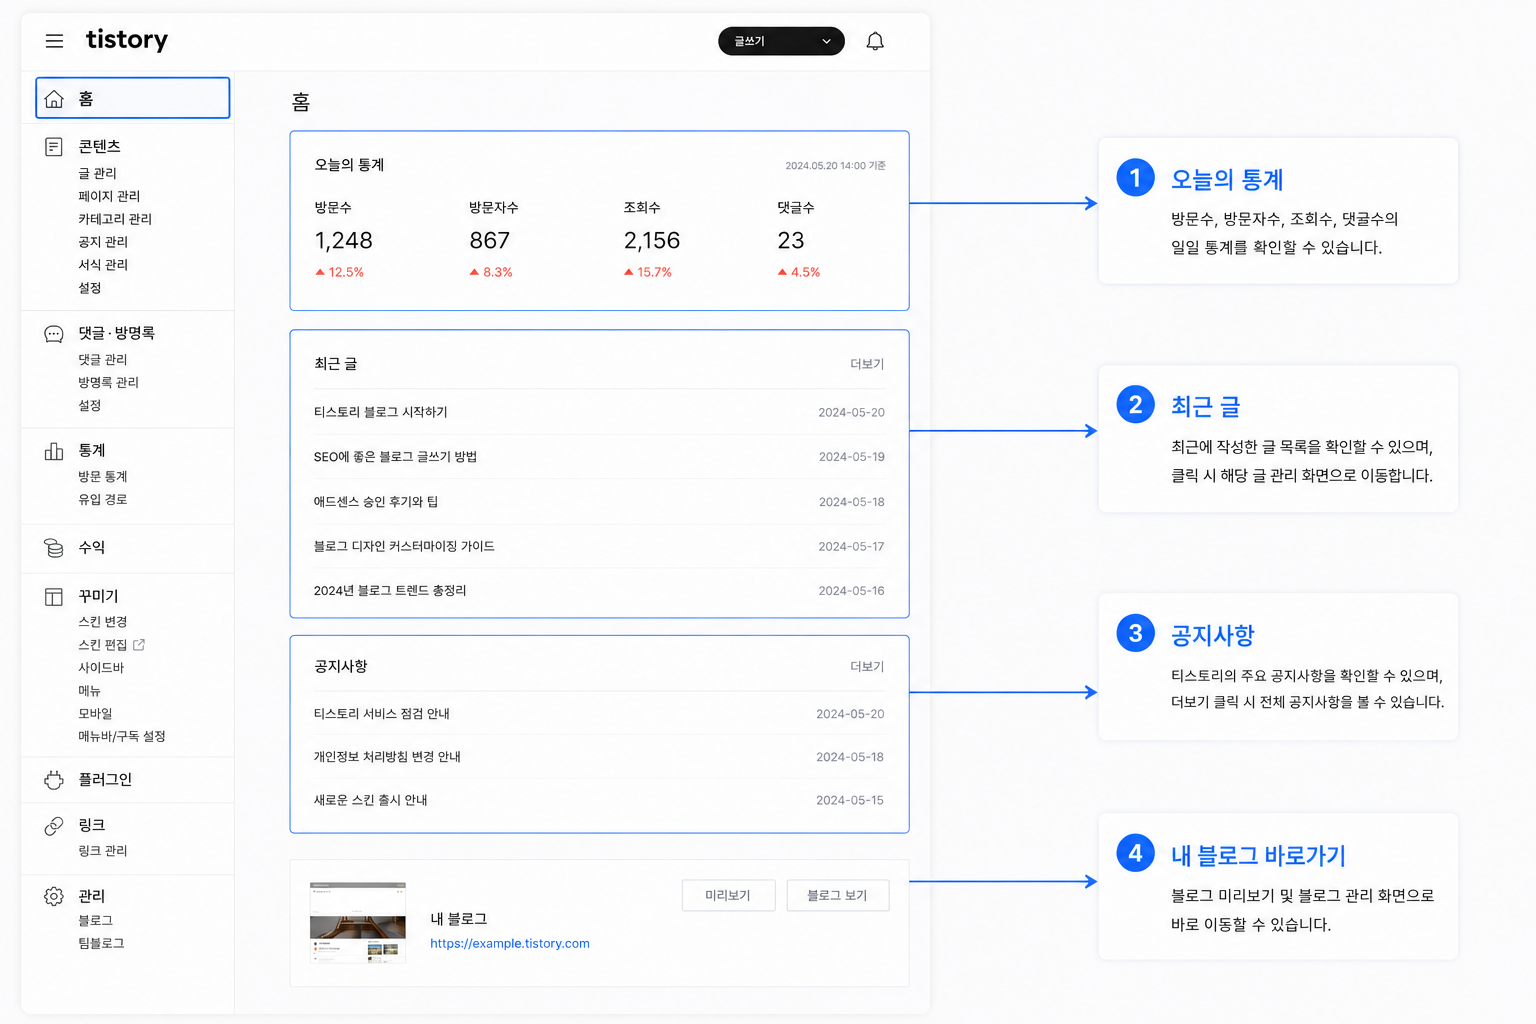Screen dimensions: 1536x1024
Task: Click the 수익 coins icon
Action: tap(54, 548)
